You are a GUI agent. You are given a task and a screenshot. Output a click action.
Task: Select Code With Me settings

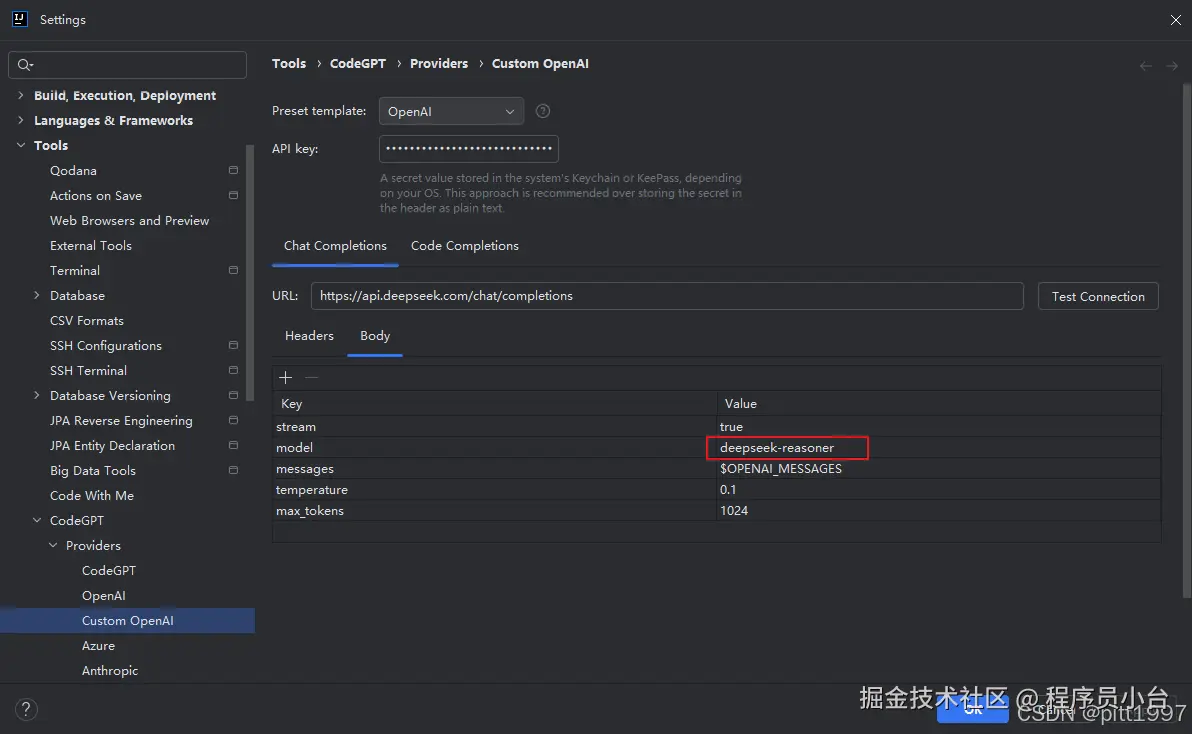click(91, 495)
